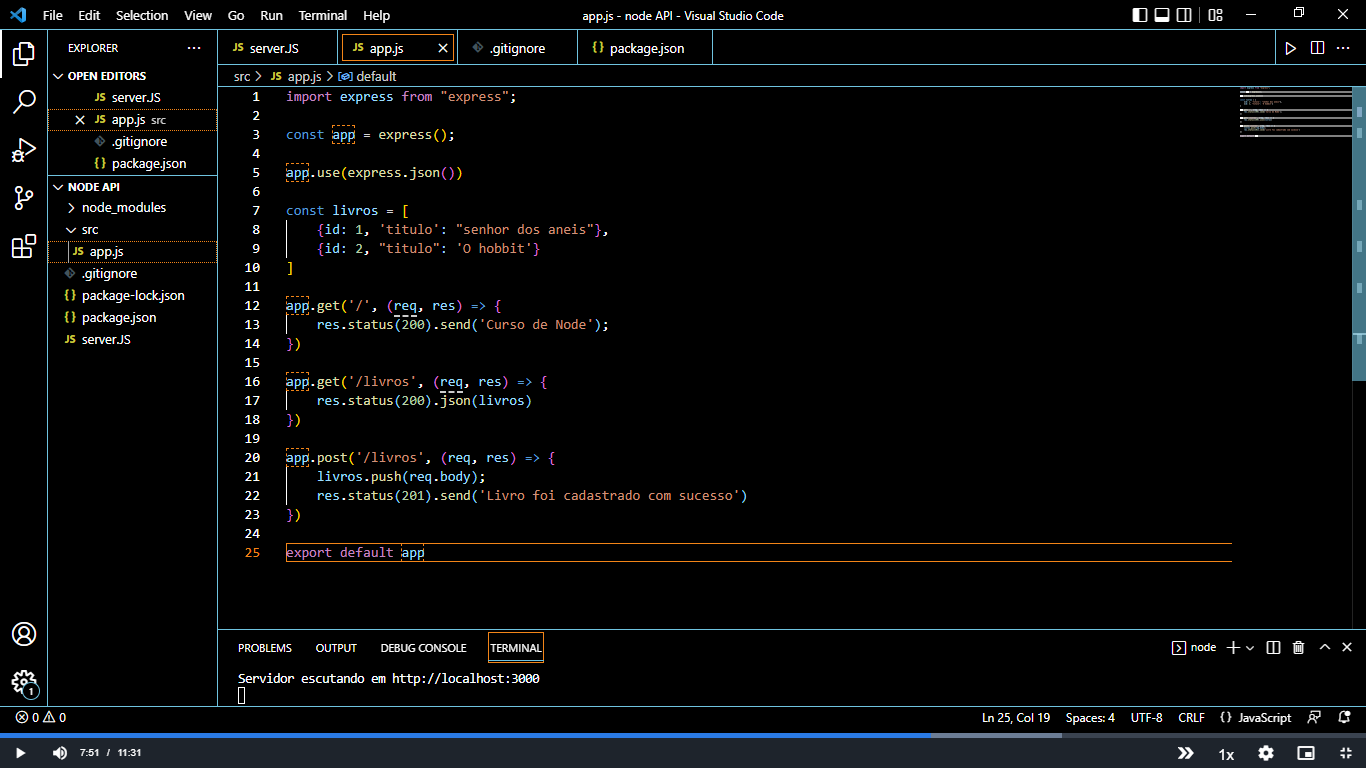Open editor More Actions ellipsis
Screen dimensions: 1366x768
pos(1344,48)
